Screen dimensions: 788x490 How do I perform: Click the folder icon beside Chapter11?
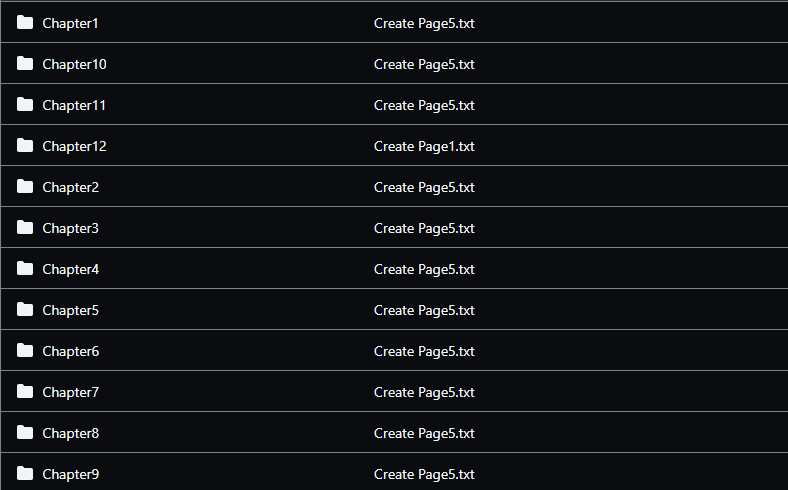point(25,105)
